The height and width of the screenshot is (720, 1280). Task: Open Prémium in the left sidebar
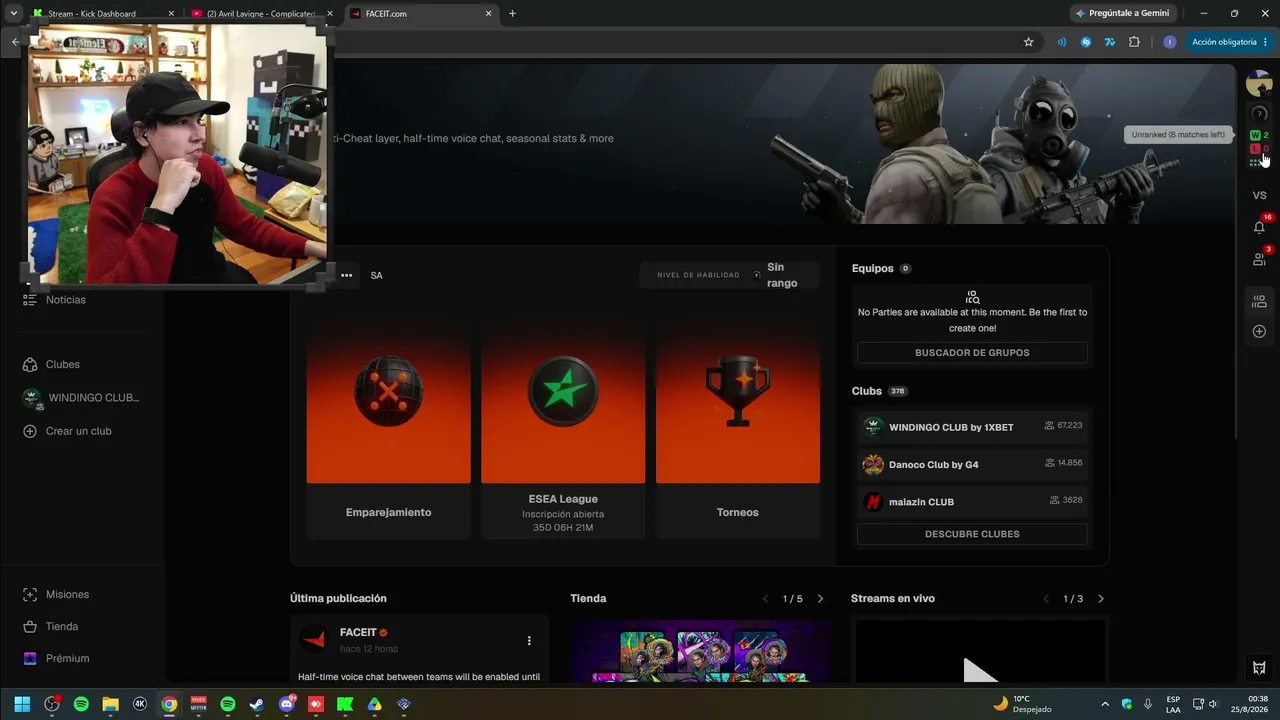click(x=56, y=659)
